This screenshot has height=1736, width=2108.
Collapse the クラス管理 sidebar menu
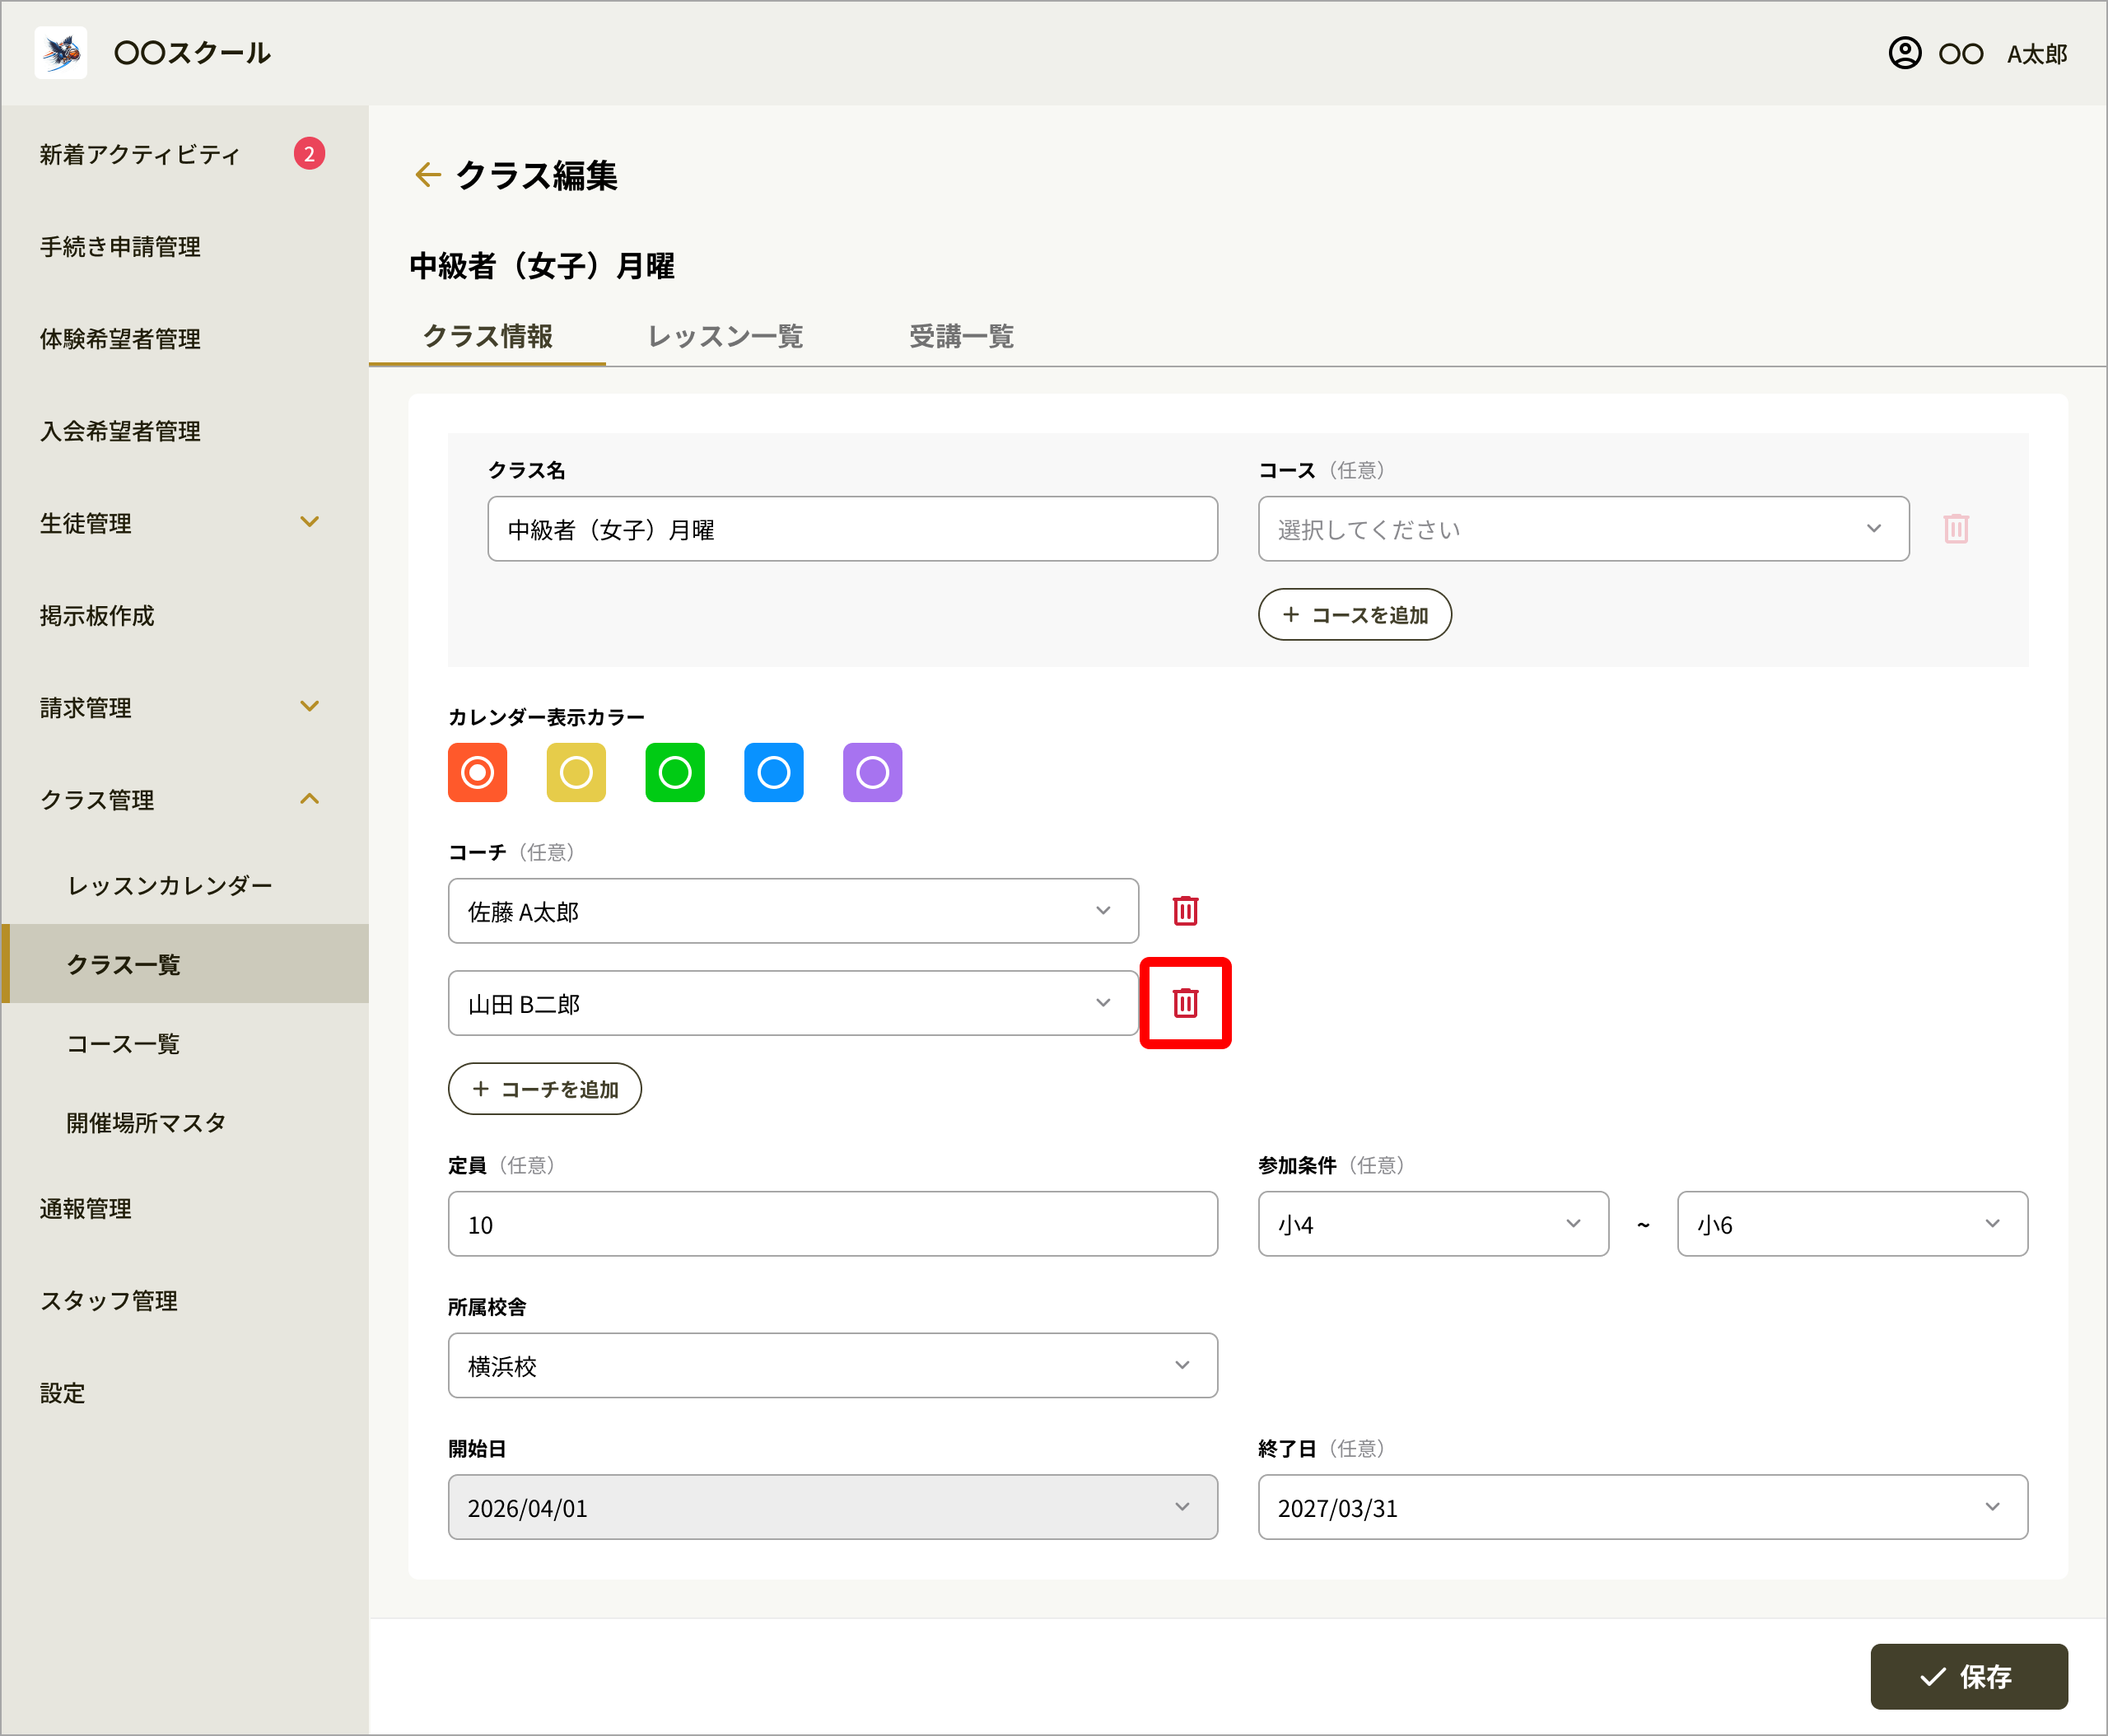click(x=184, y=800)
